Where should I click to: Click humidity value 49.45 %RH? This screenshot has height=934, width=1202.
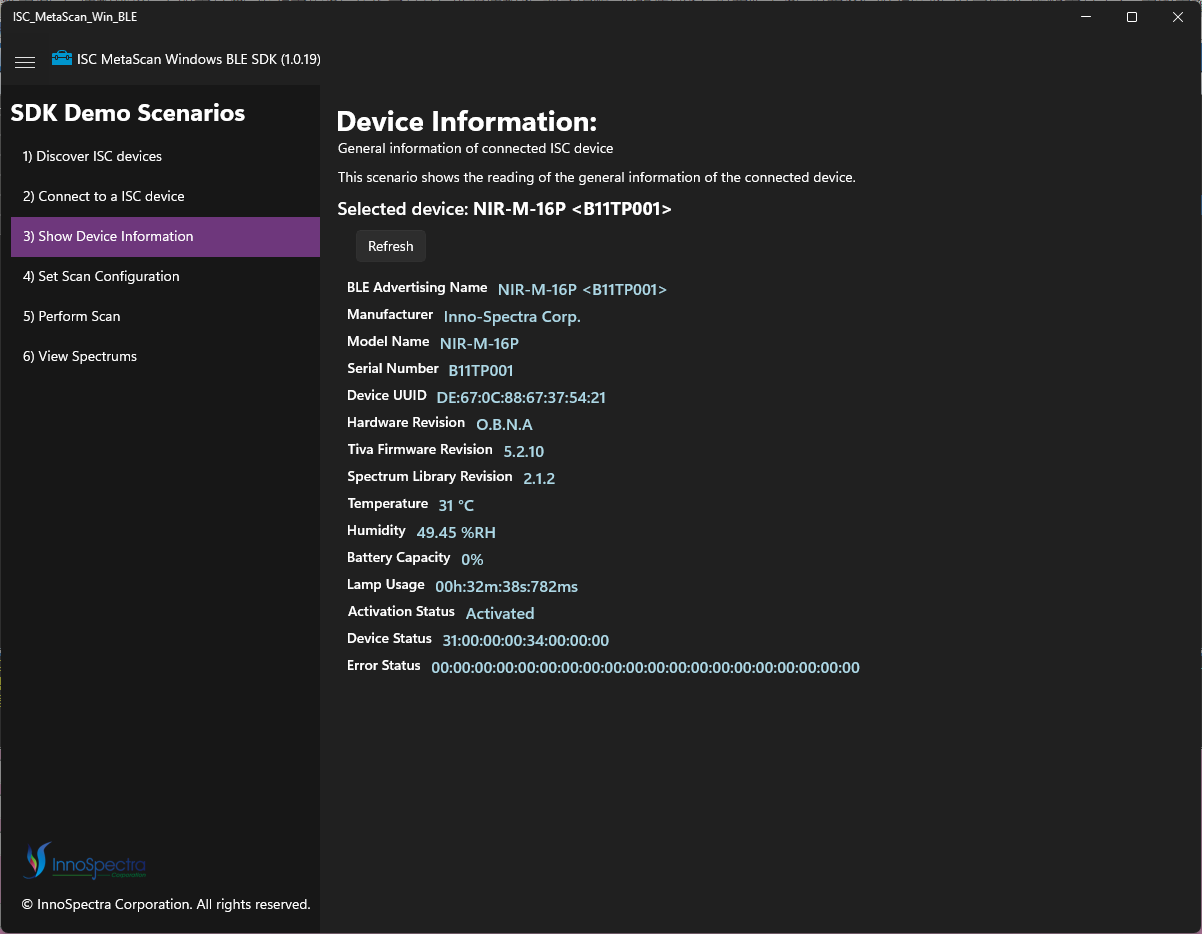point(456,533)
